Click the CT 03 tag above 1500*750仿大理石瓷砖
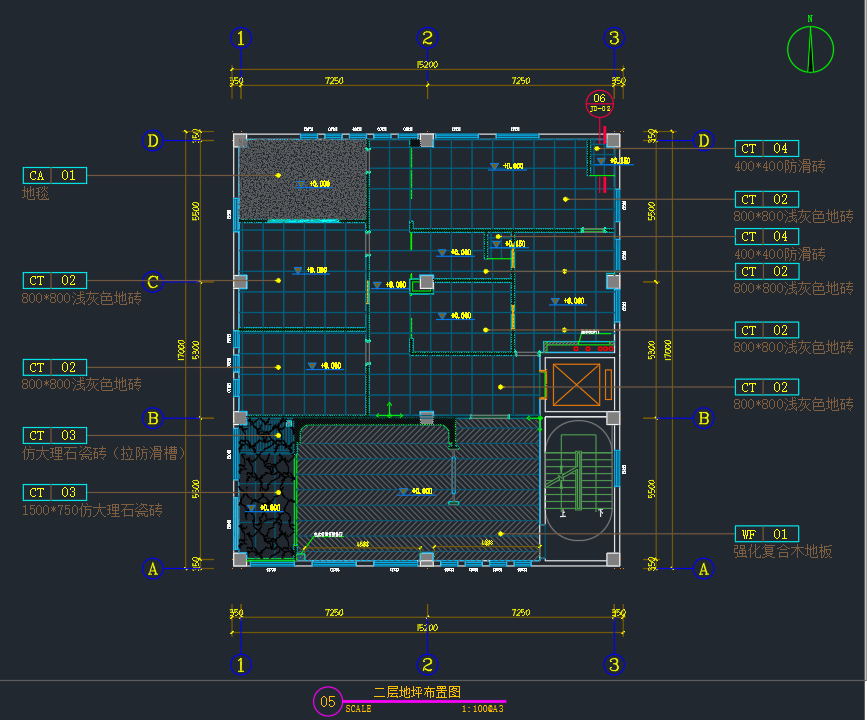This screenshot has width=867, height=720. 55,492
